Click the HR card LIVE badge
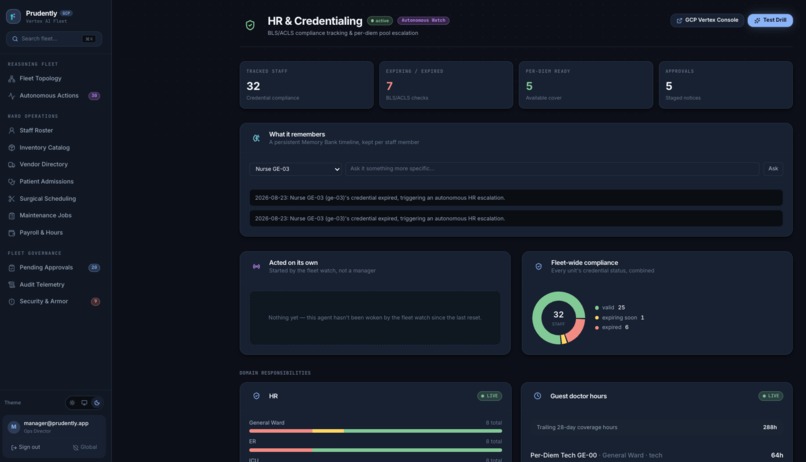This screenshot has height=462, width=806. pos(489,396)
